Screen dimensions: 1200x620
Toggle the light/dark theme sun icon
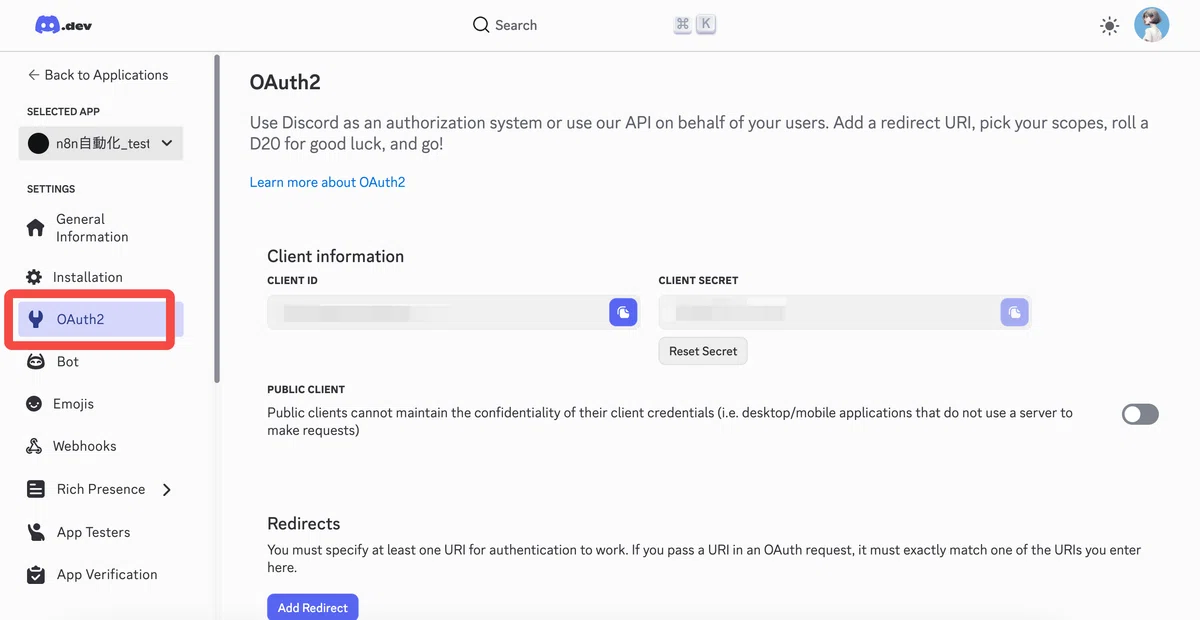coord(1109,26)
